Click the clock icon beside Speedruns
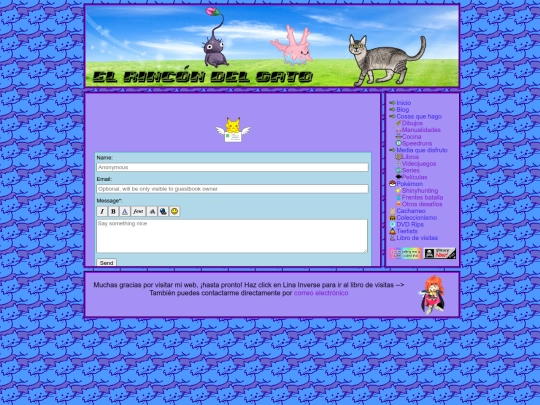 click(398, 143)
